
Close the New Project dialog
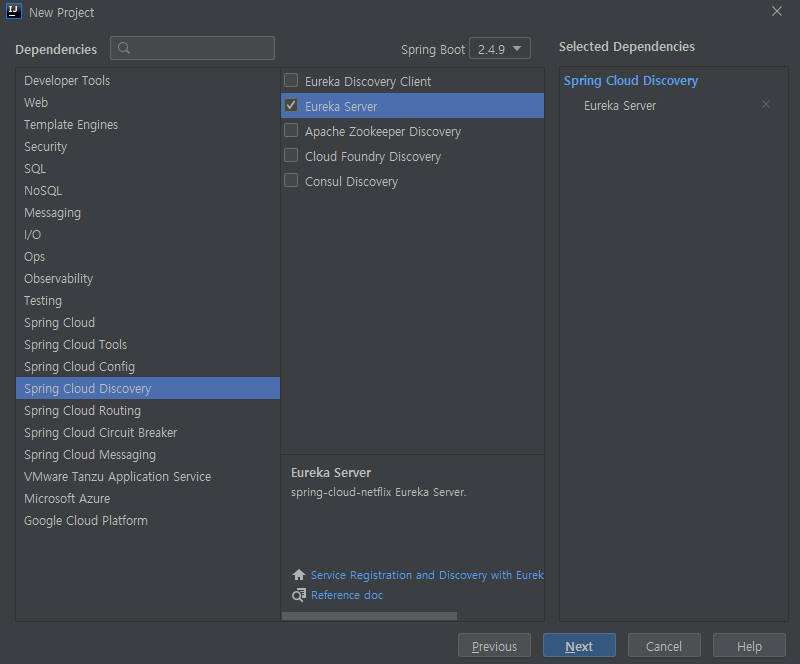tap(777, 11)
